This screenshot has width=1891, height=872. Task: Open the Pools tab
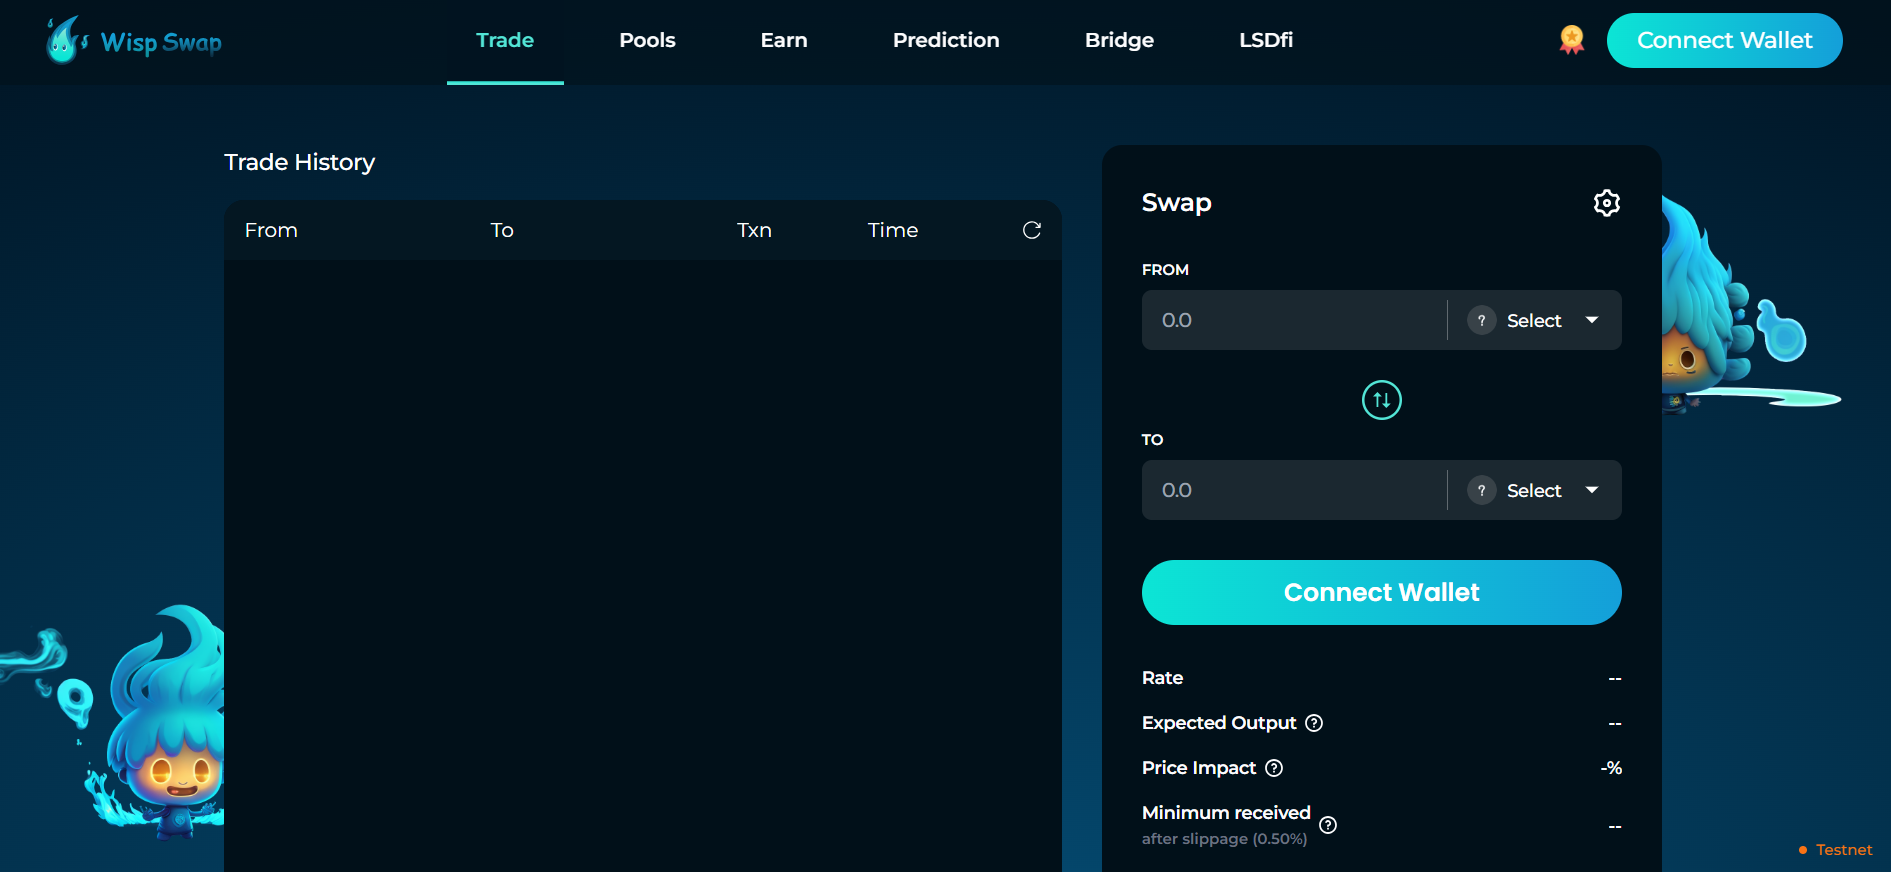tap(647, 41)
